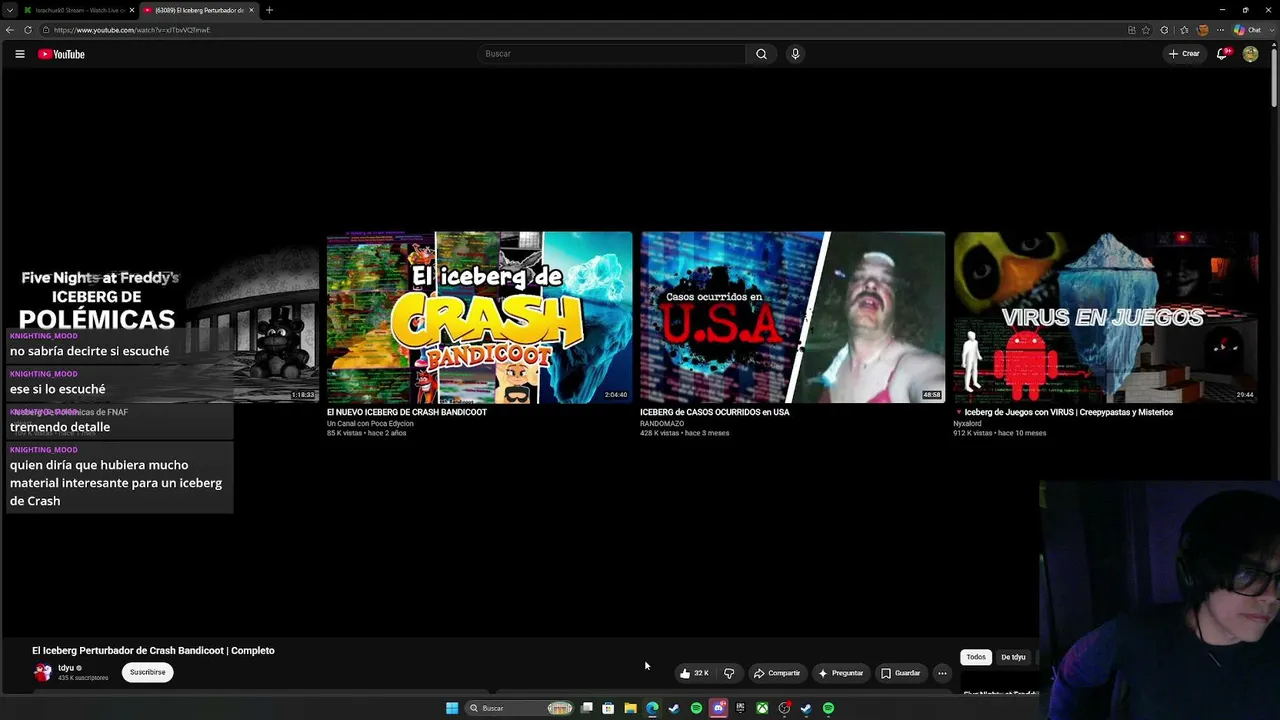Go to YouTube home via logo
The height and width of the screenshot is (720, 1280).
[x=61, y=54]
